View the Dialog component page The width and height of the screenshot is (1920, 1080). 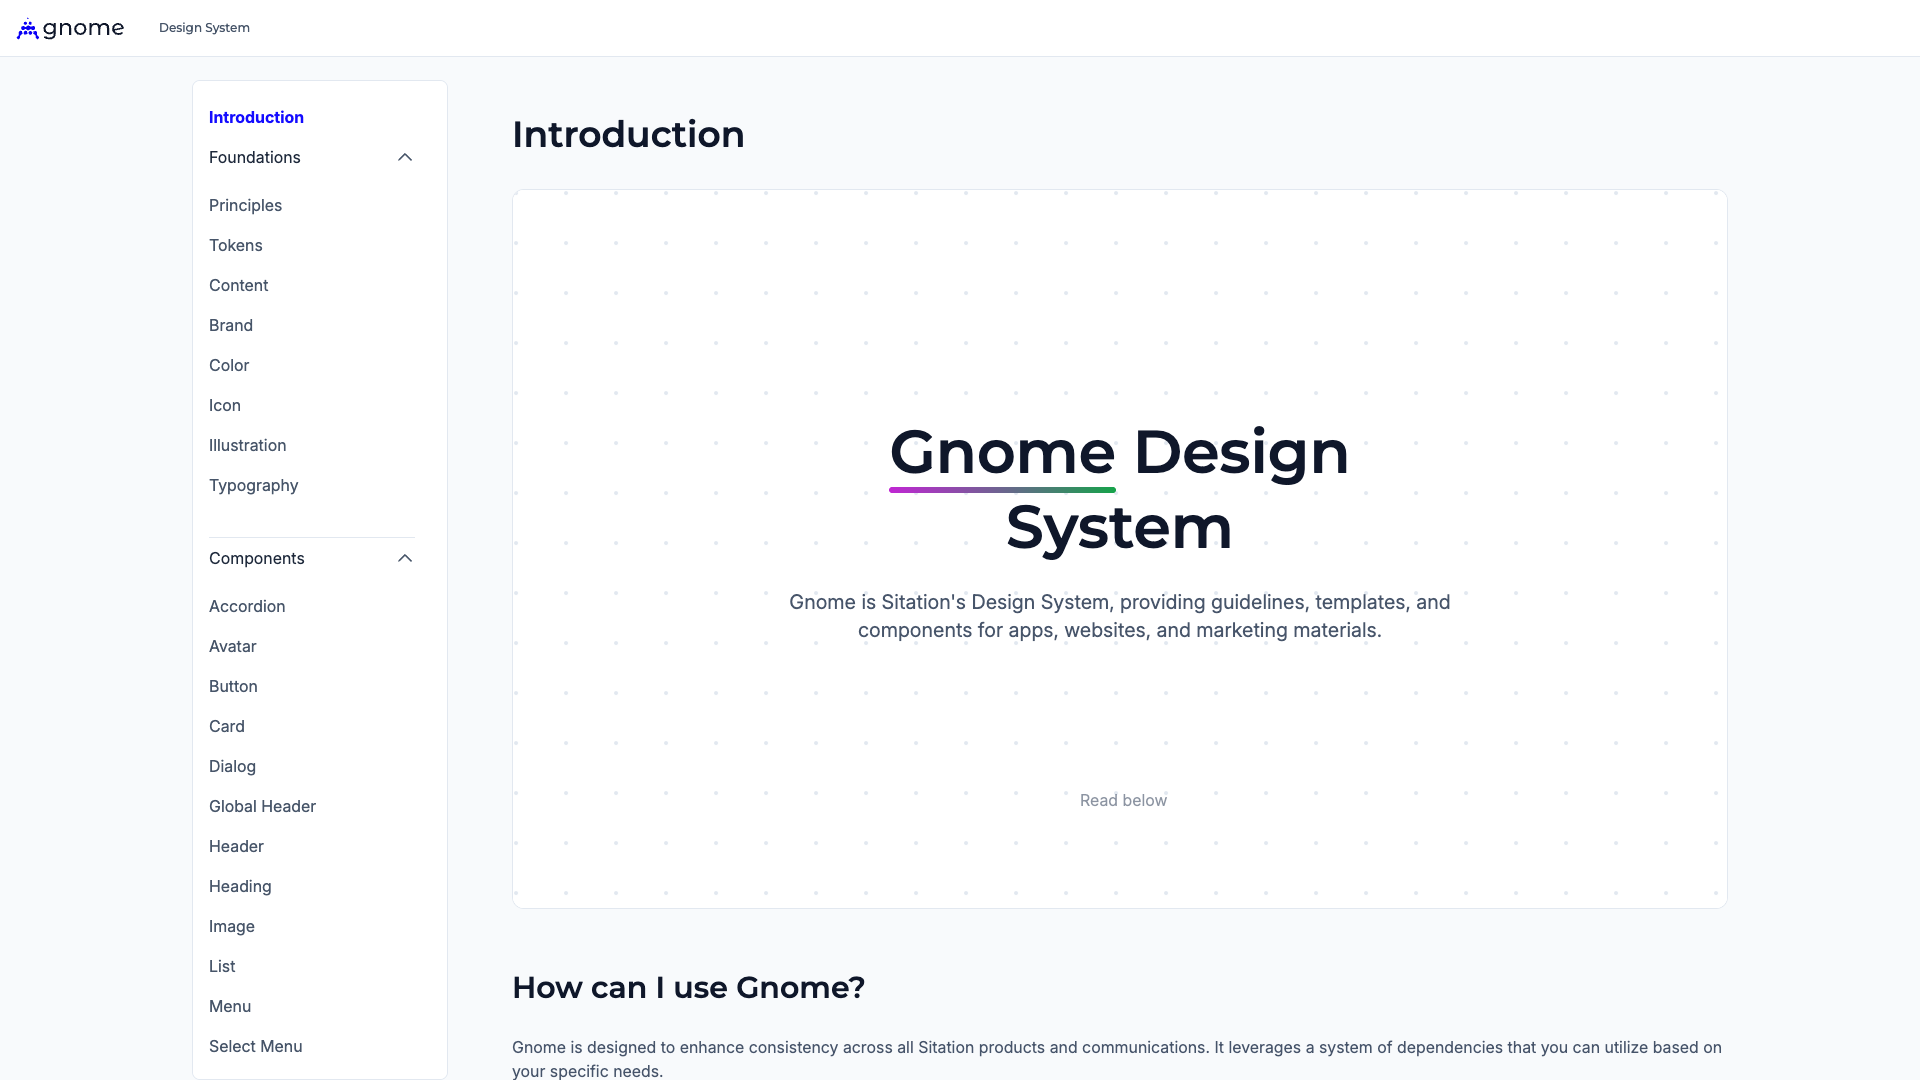232,766
